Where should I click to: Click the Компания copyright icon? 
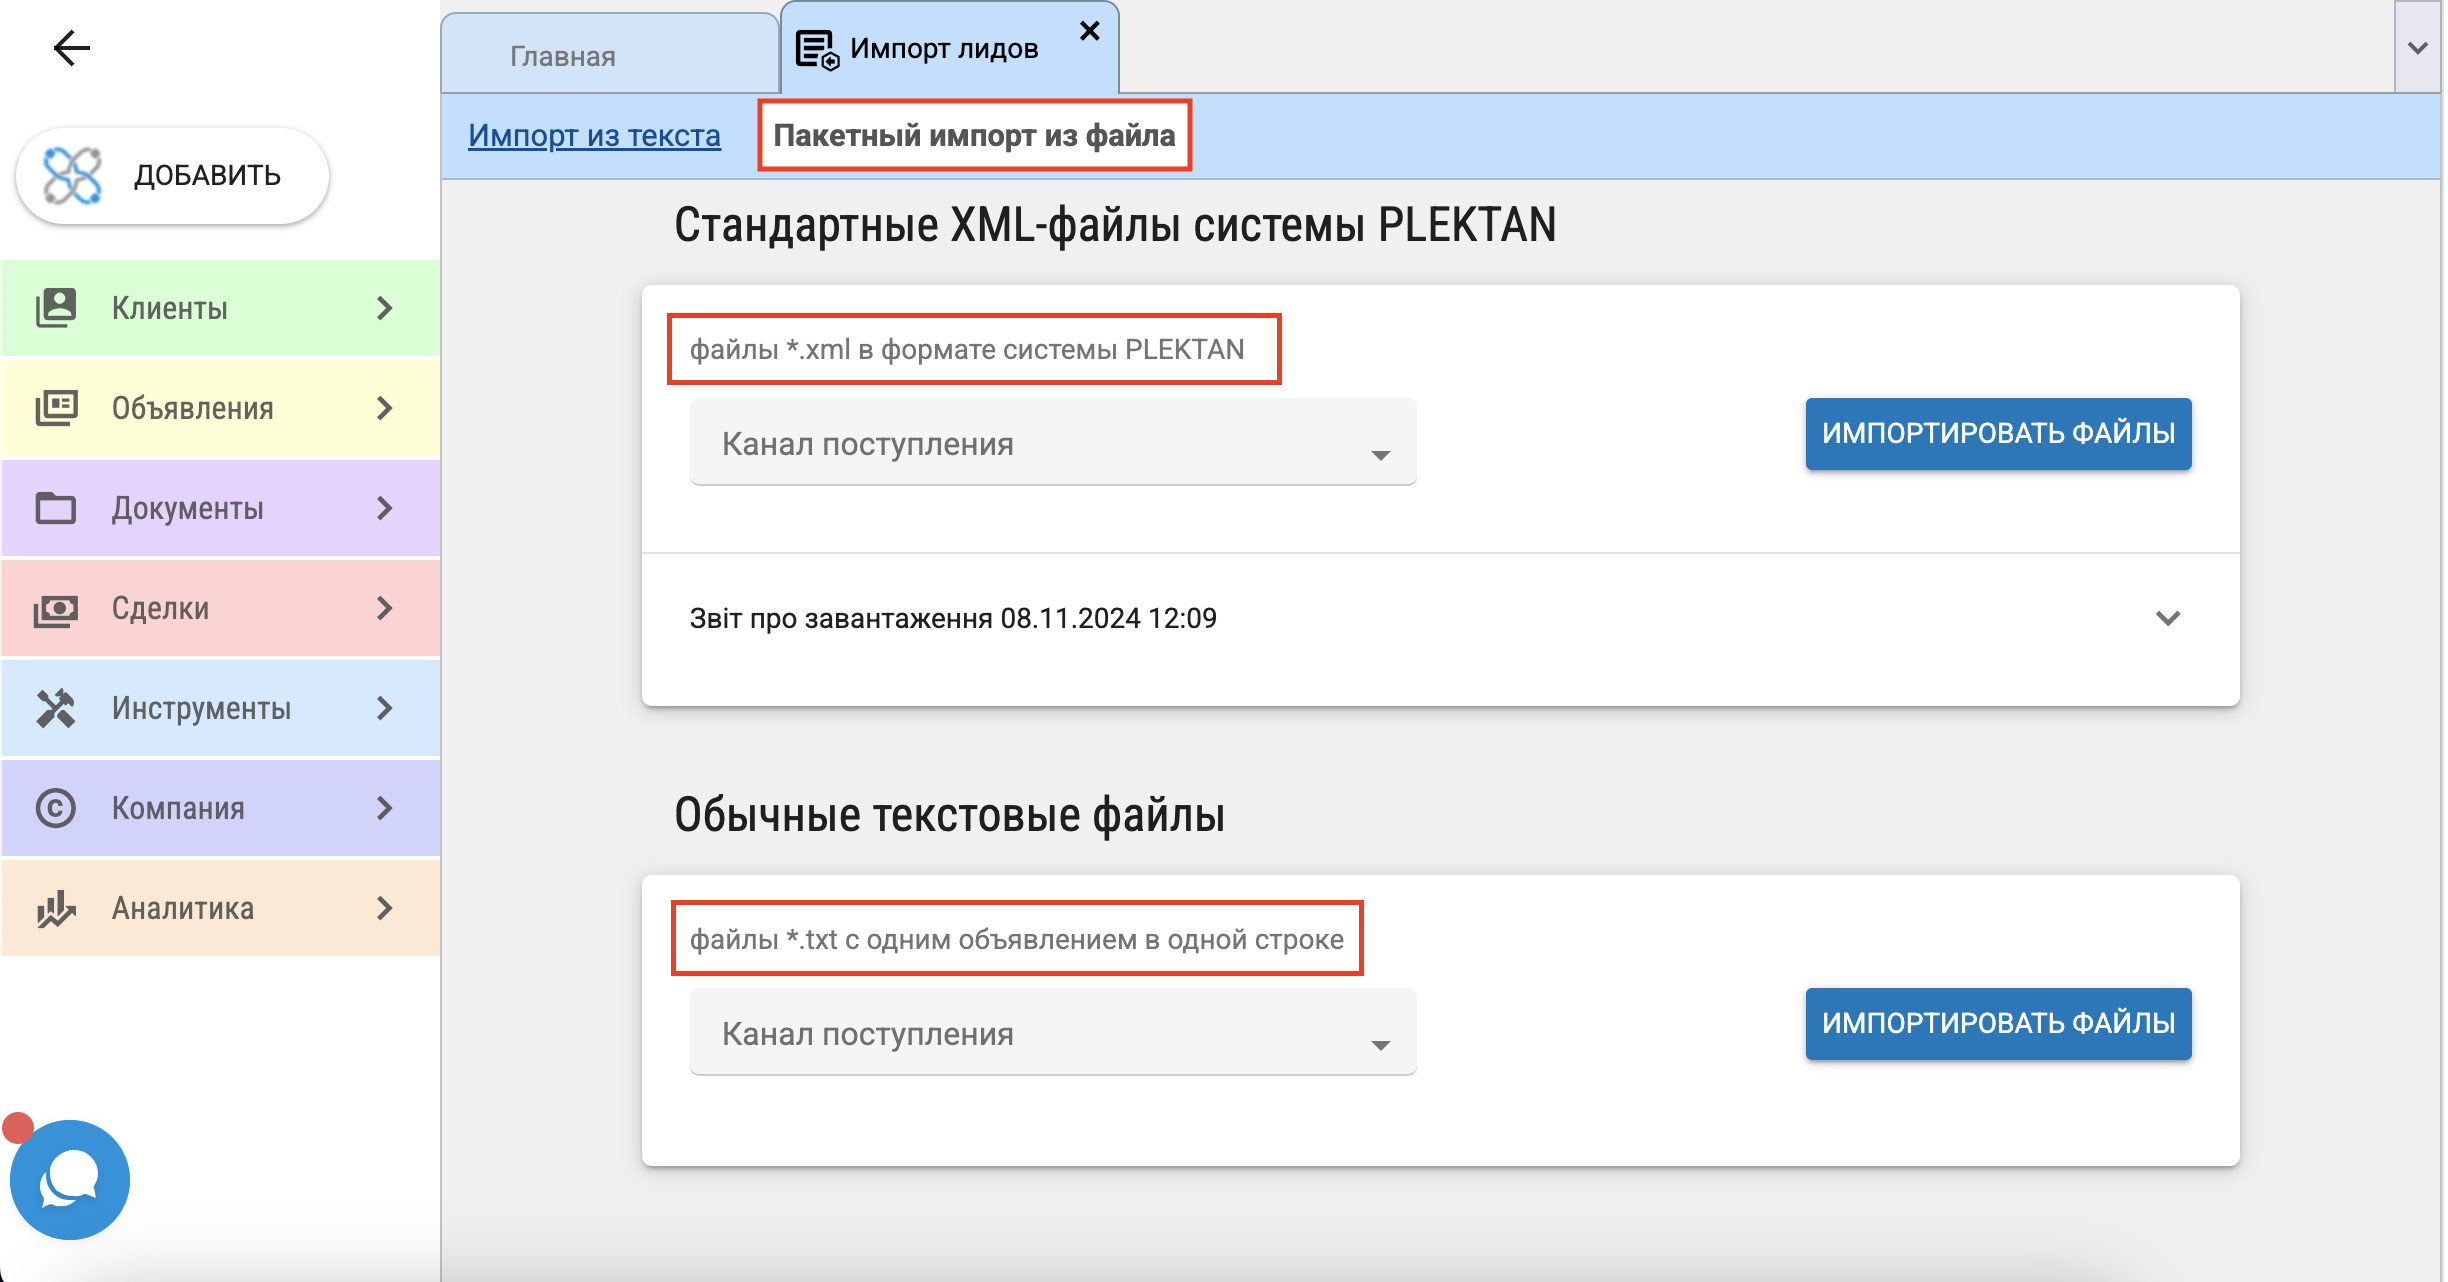[x=56, y=808]
